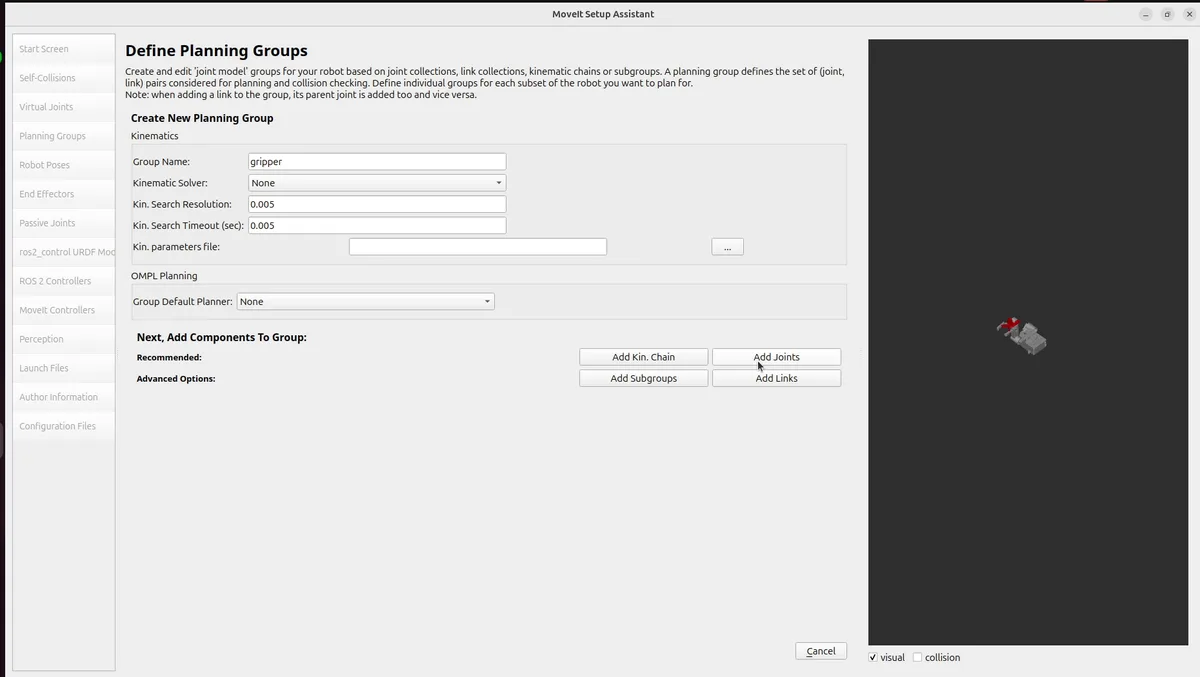Toggle visual checkbox
1200x677 pixels.
(873, 657)
